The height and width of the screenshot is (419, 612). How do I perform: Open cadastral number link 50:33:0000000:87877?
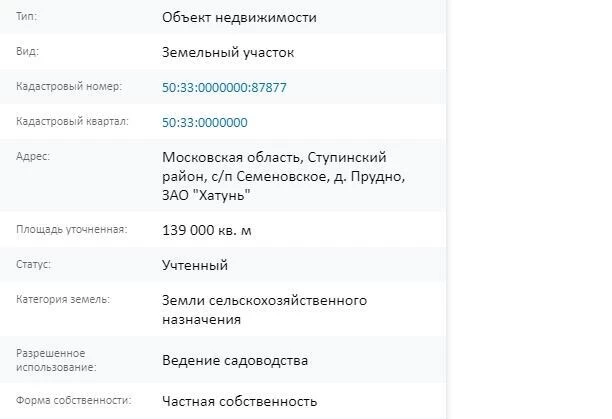[x=224, y=87]
